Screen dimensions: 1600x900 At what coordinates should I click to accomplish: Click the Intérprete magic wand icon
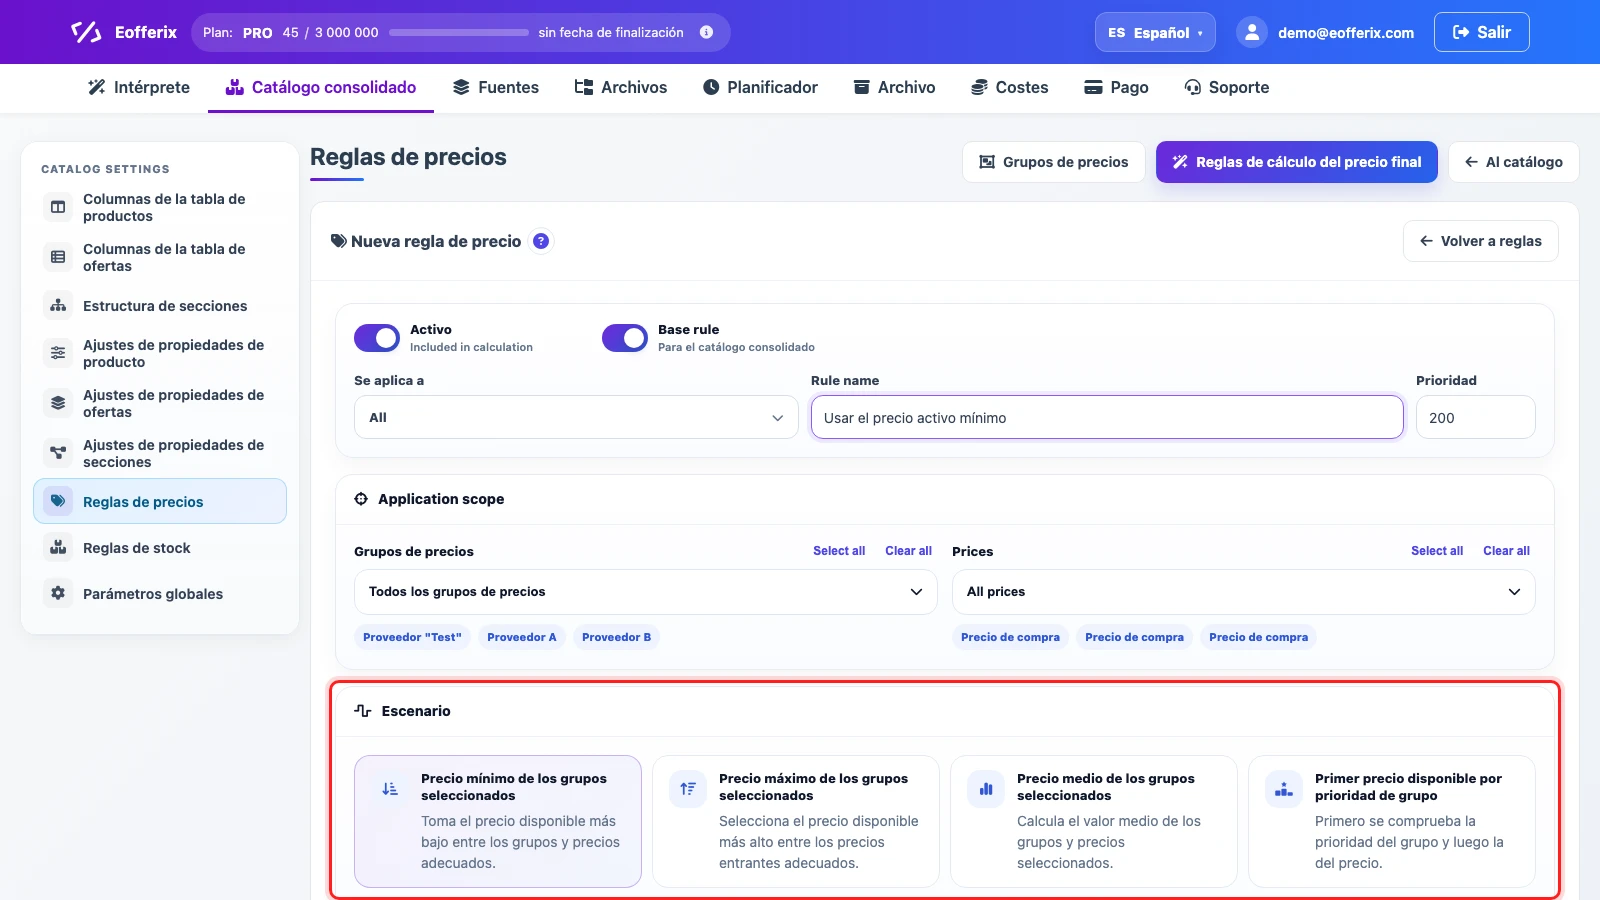point(97,87)
